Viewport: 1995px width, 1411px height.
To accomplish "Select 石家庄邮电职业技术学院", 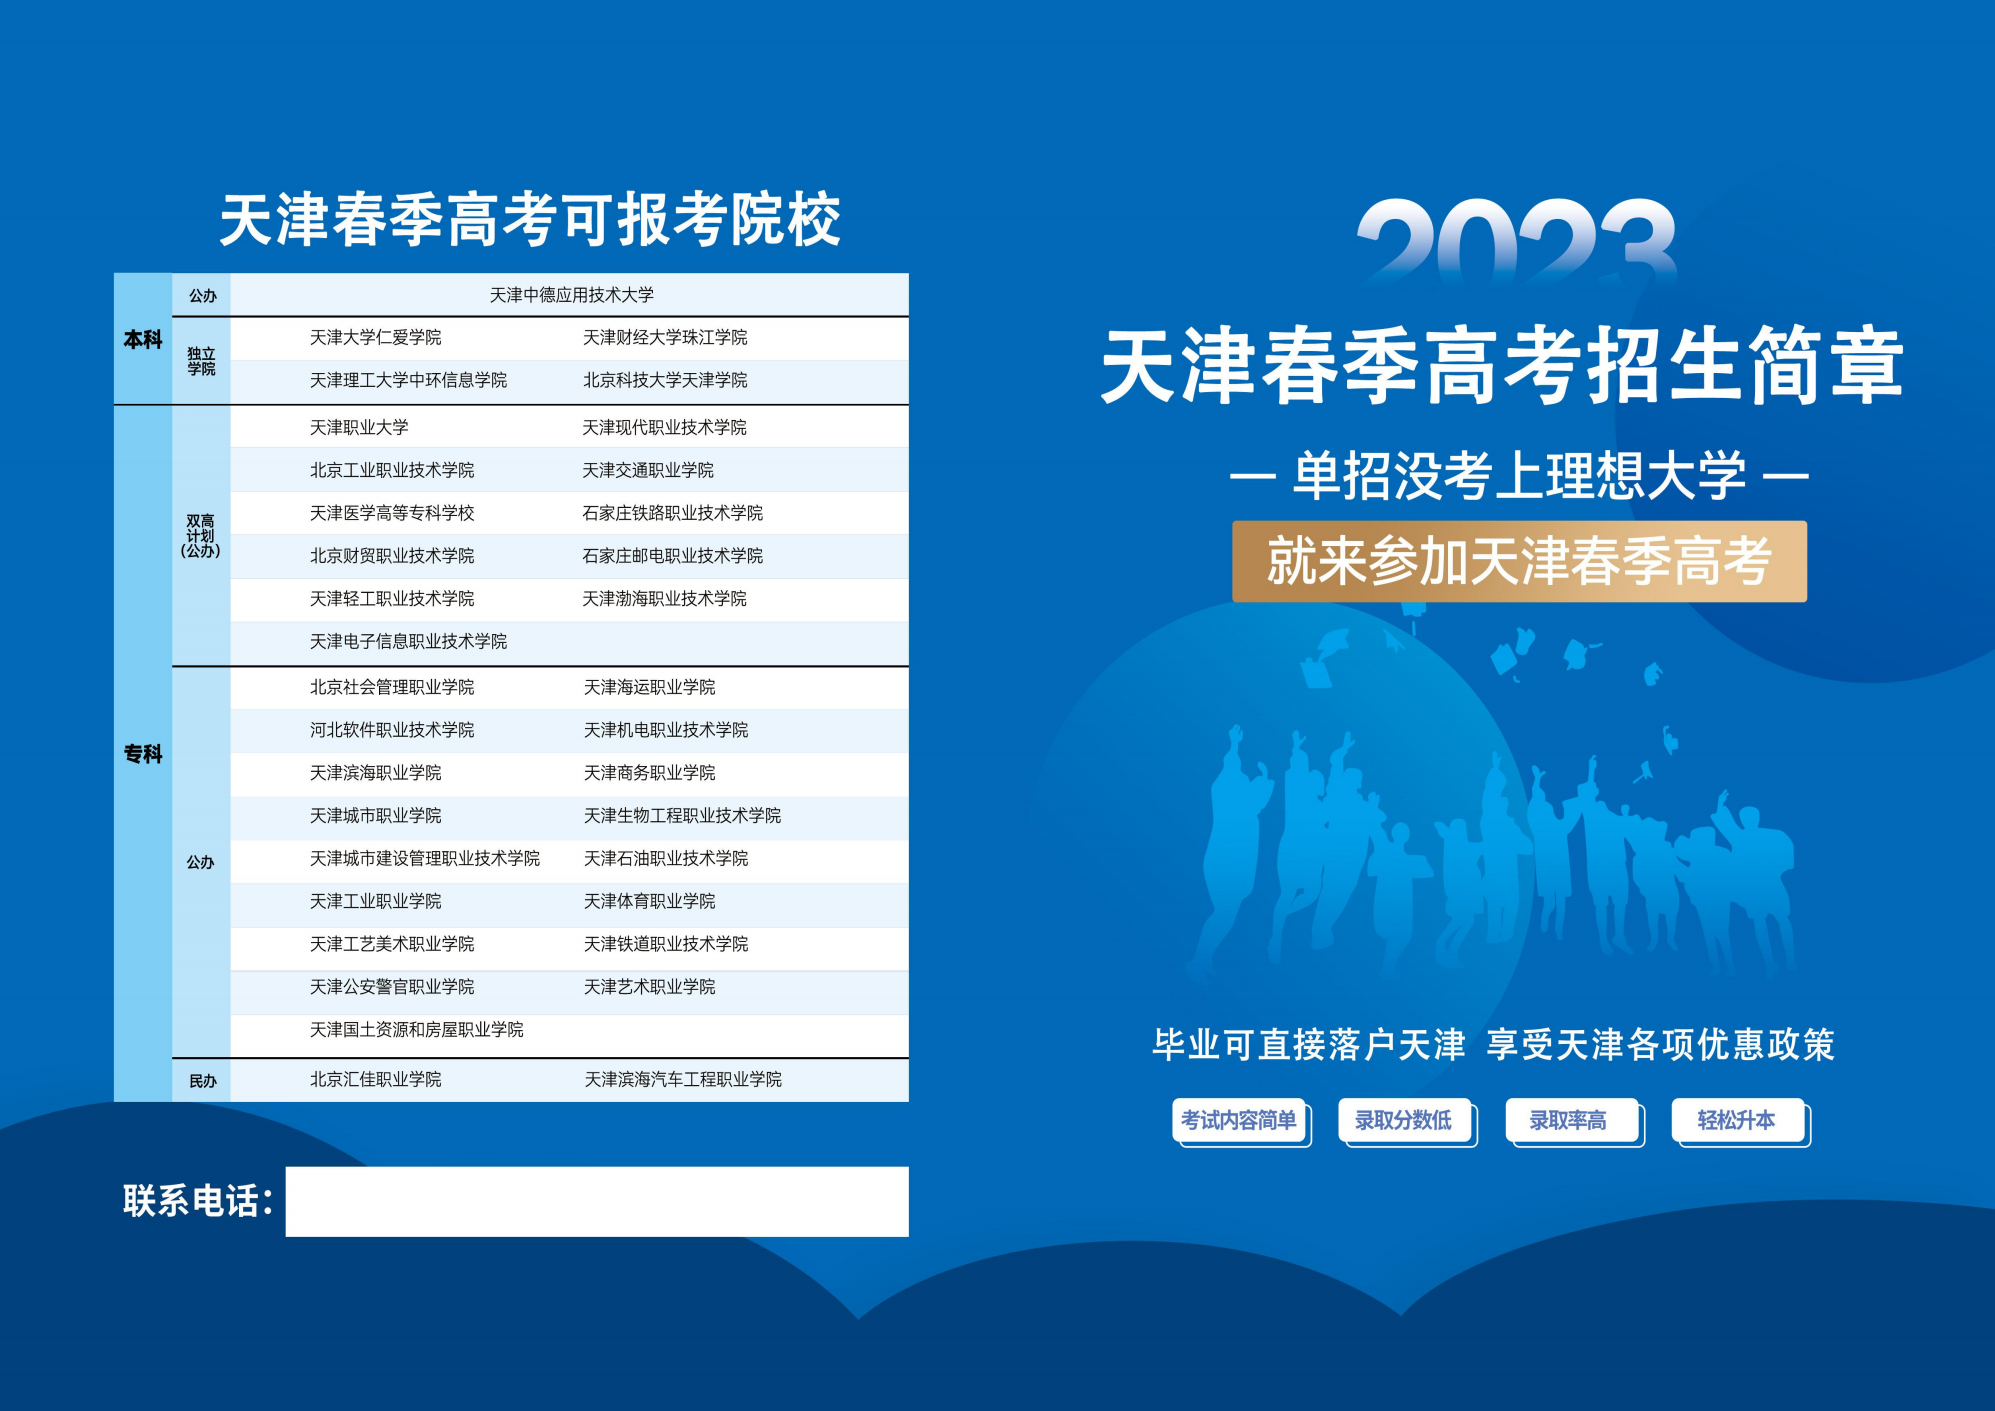I will [x=672, y=556].
